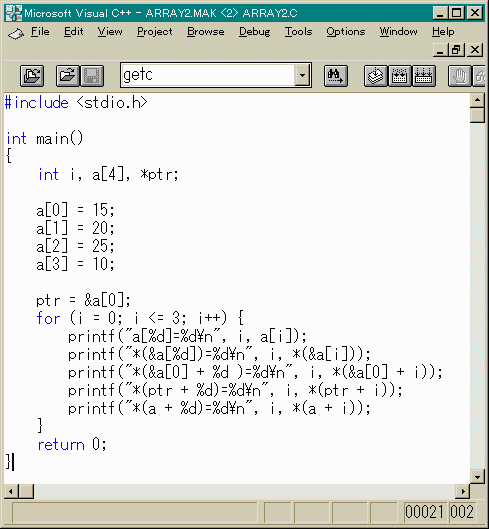Viewport: 489px width, 529px height.
Task: Open the Debug menu
Action: (x=254, y=32)
